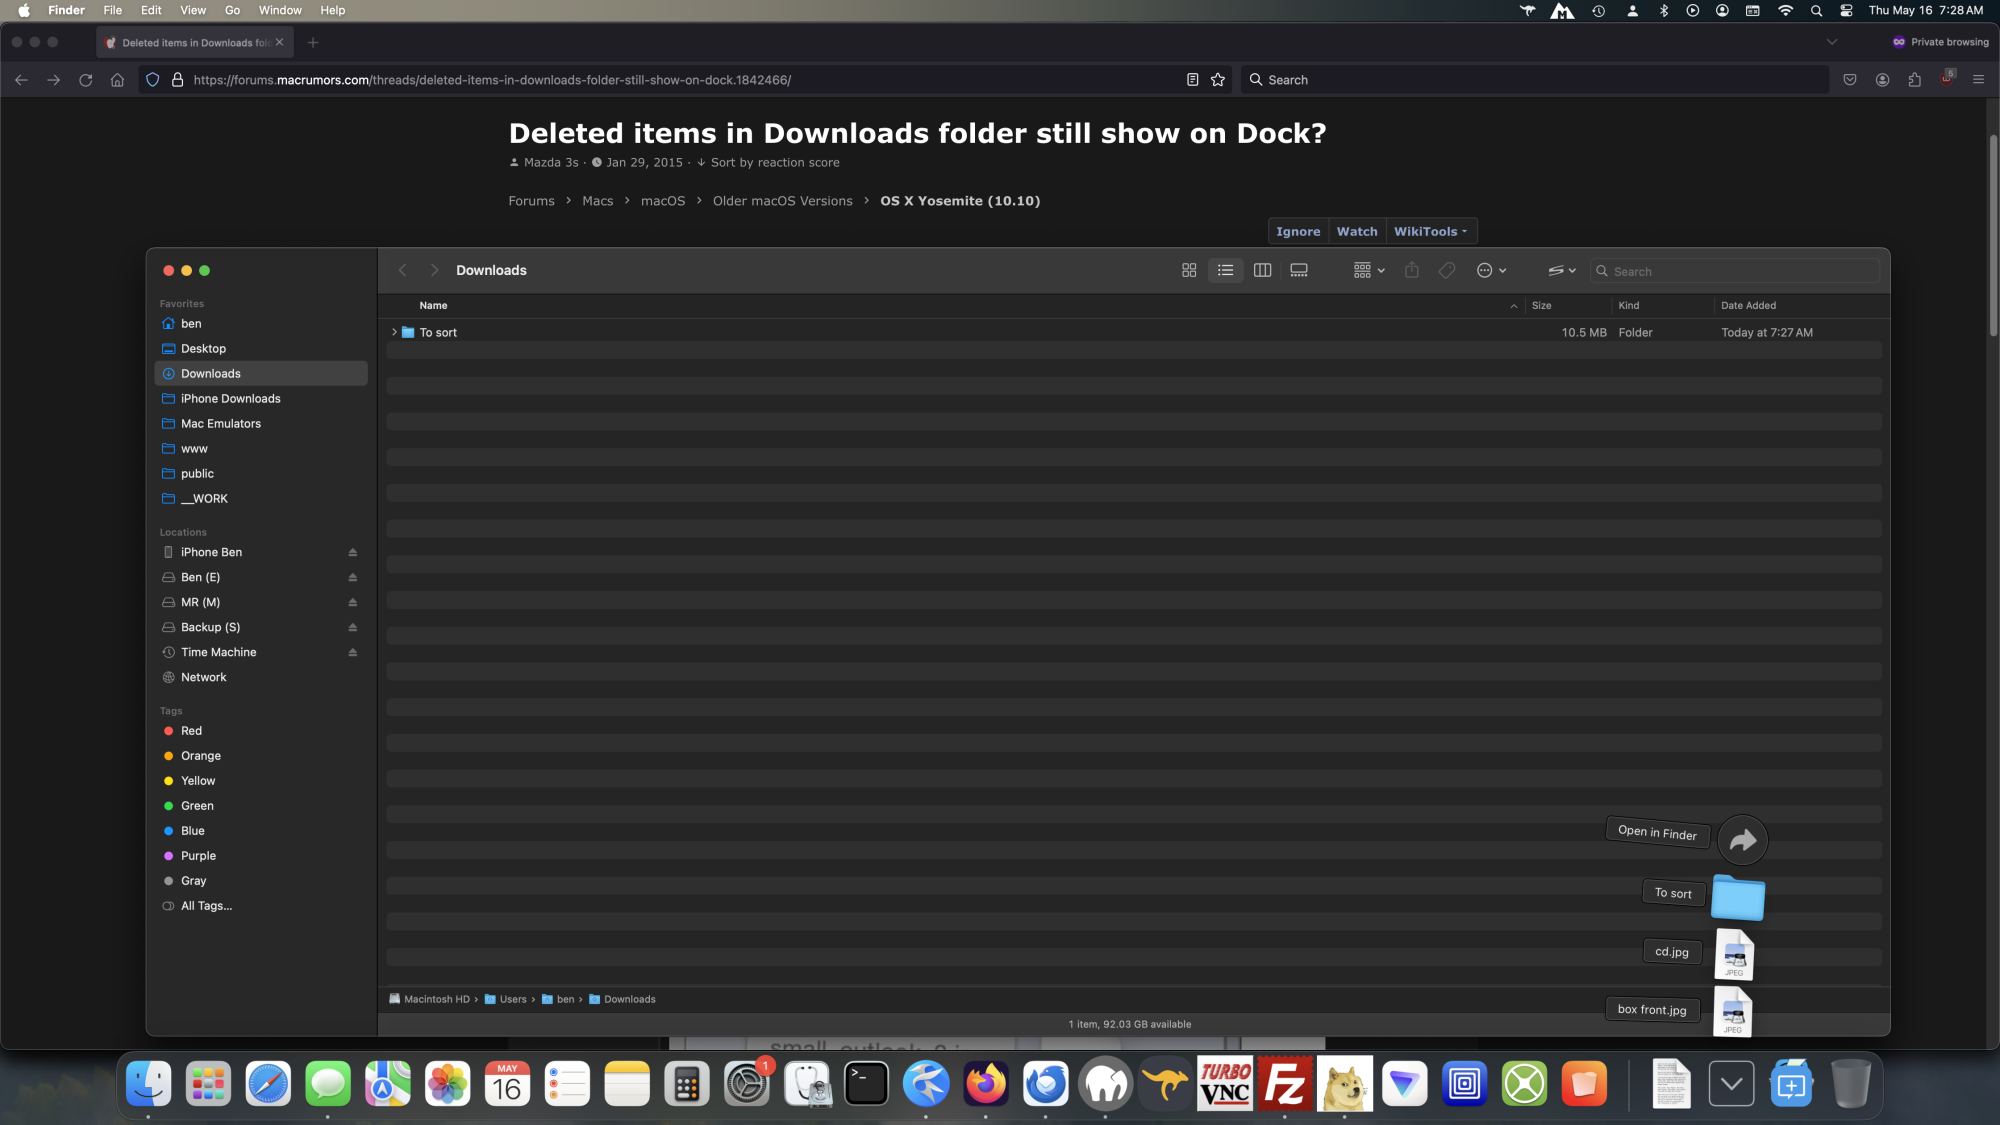Viewport: 2000px width, 1125px height.
Task: Open the Older macOS Versions breadcrumb link
Action: coord(782,201)
